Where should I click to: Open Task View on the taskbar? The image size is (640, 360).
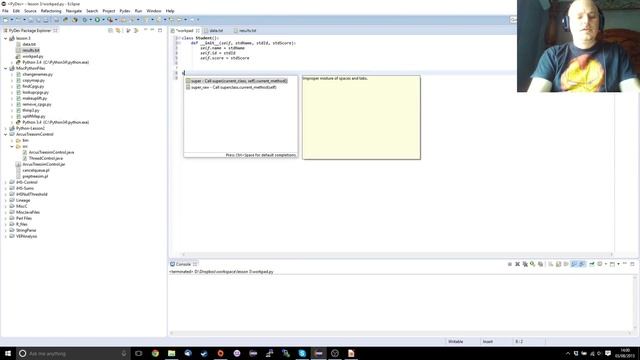coord(139,353)
